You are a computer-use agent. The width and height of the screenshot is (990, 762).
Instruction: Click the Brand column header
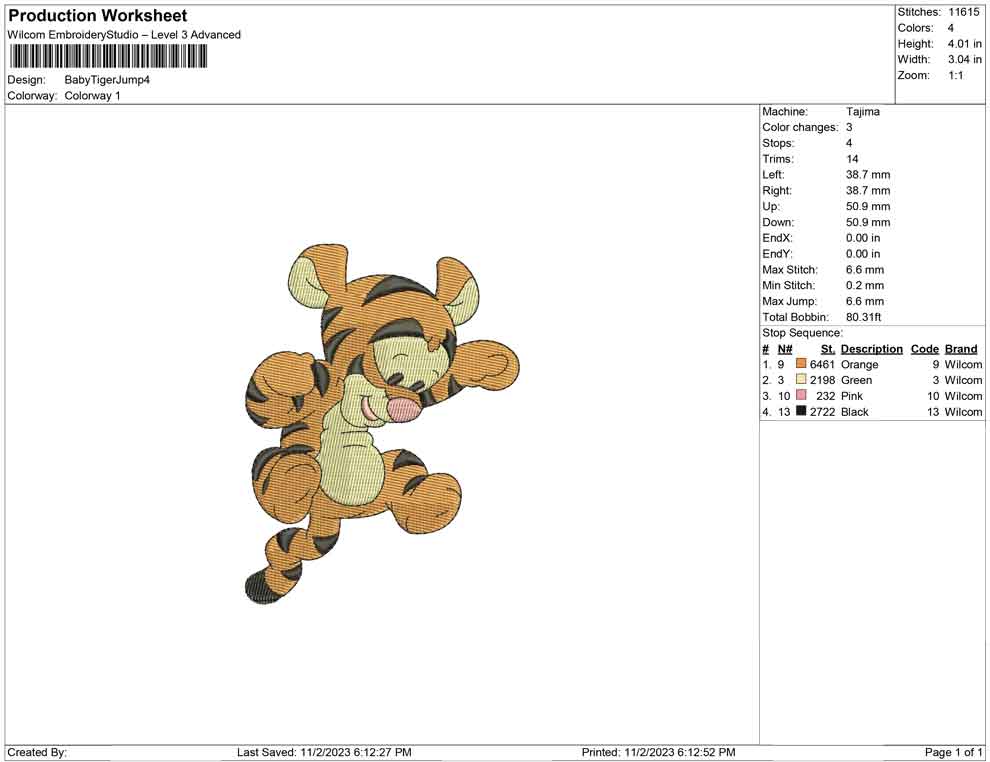(x=961, y=349)
